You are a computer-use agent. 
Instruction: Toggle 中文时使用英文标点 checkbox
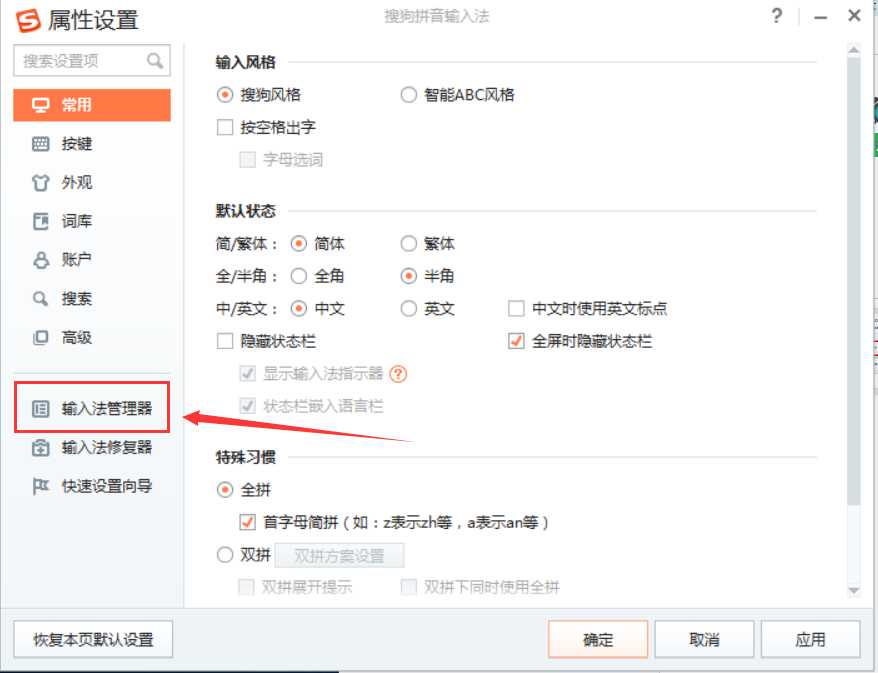(x=516, y=309)
